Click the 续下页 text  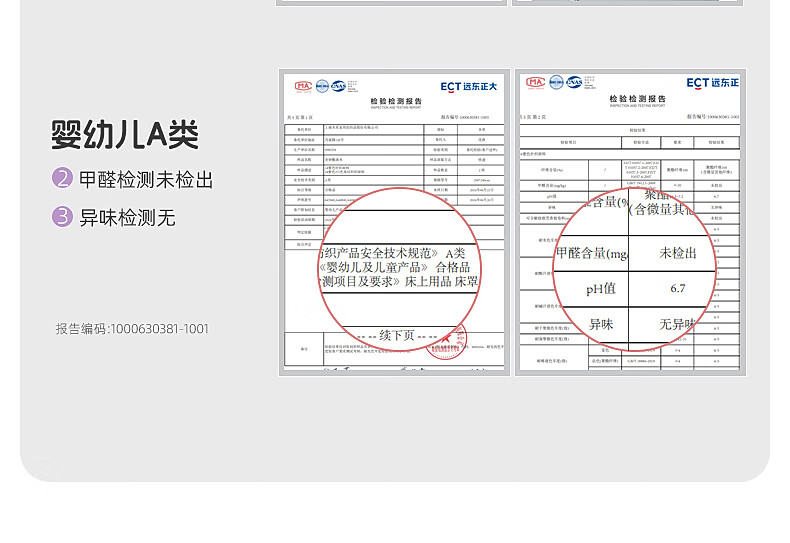tap(397, 335)
